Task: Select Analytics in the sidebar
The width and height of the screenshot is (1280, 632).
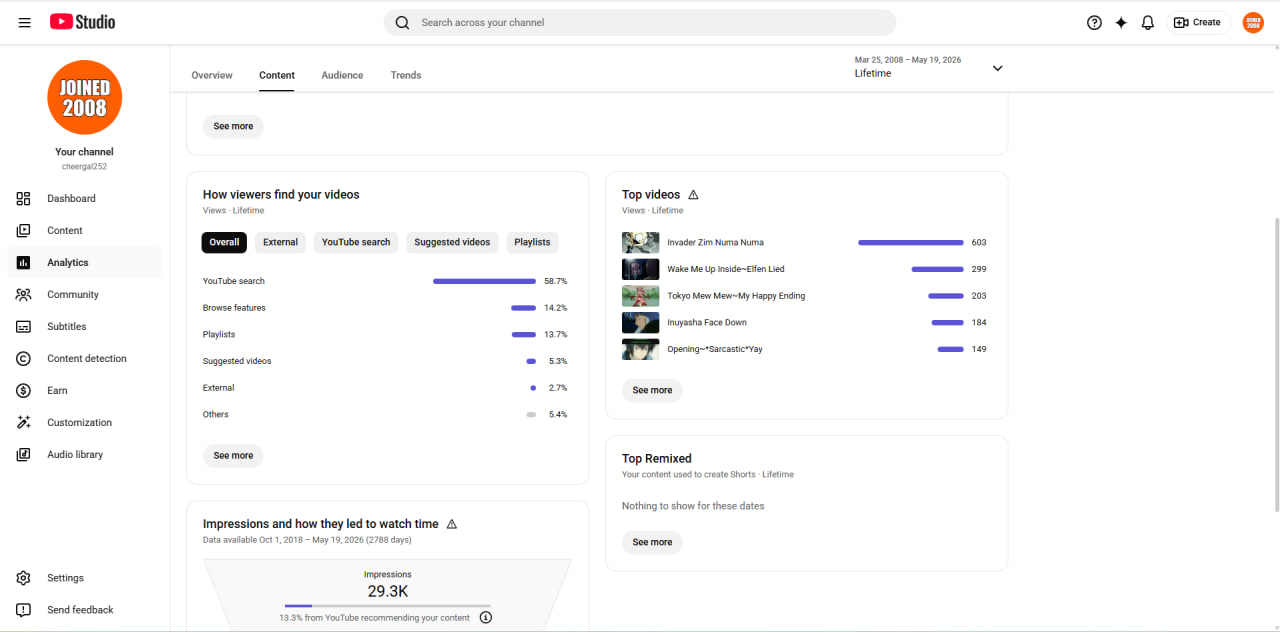Action: [x=84, y=263]
